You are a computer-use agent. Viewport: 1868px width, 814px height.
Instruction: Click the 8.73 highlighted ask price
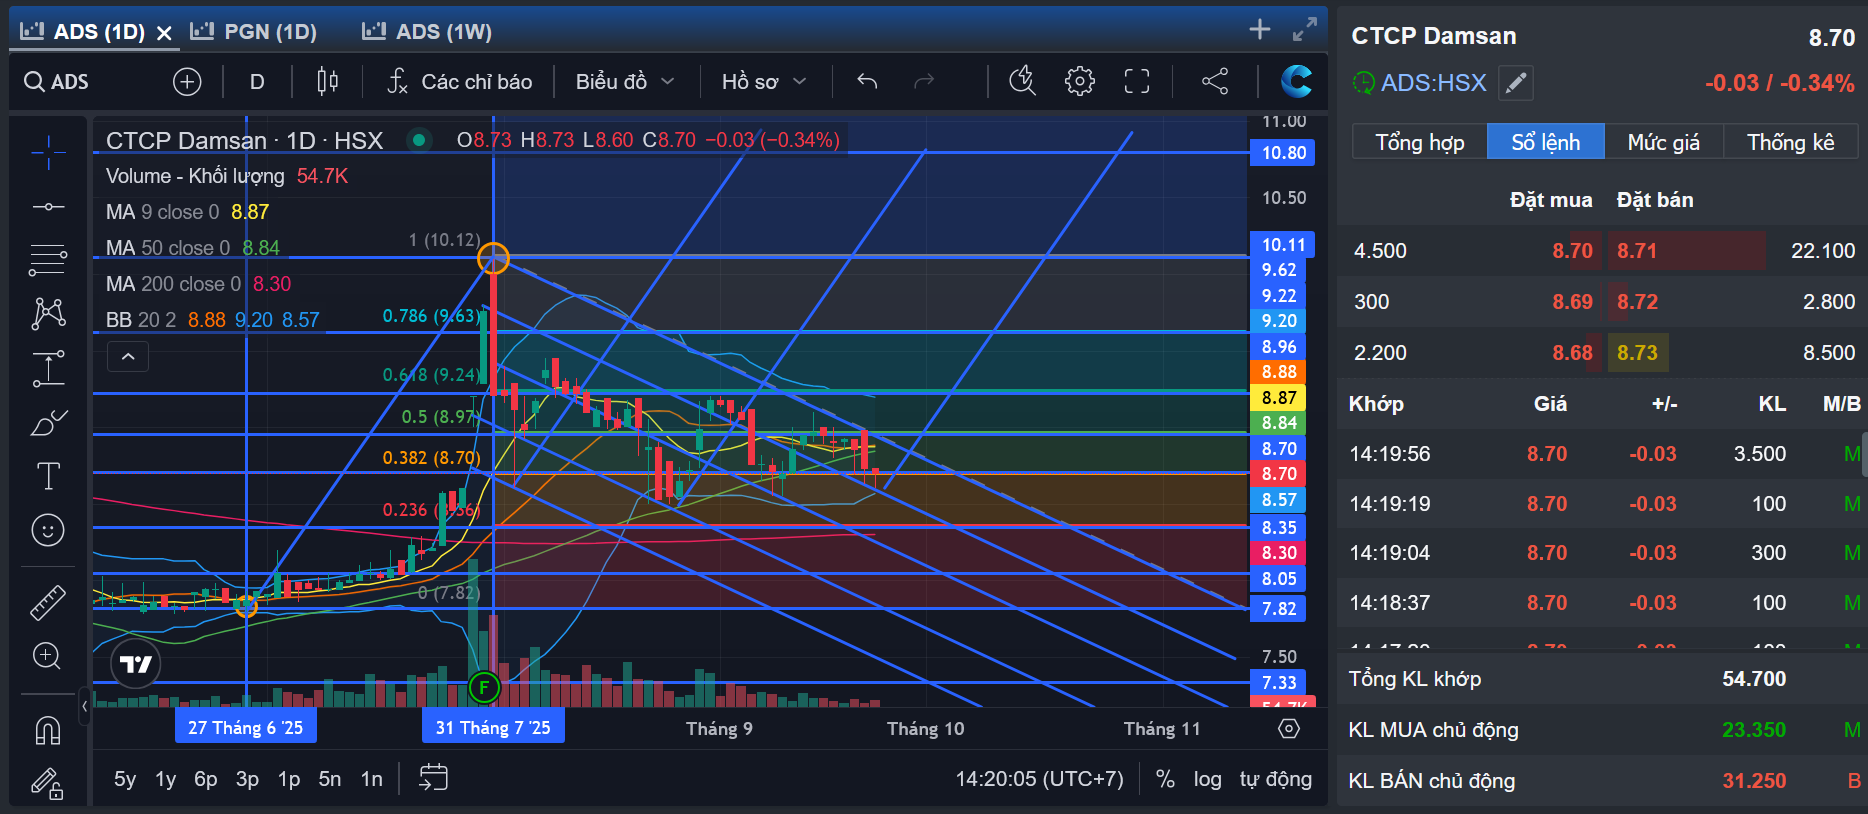tap(1638, 353)
